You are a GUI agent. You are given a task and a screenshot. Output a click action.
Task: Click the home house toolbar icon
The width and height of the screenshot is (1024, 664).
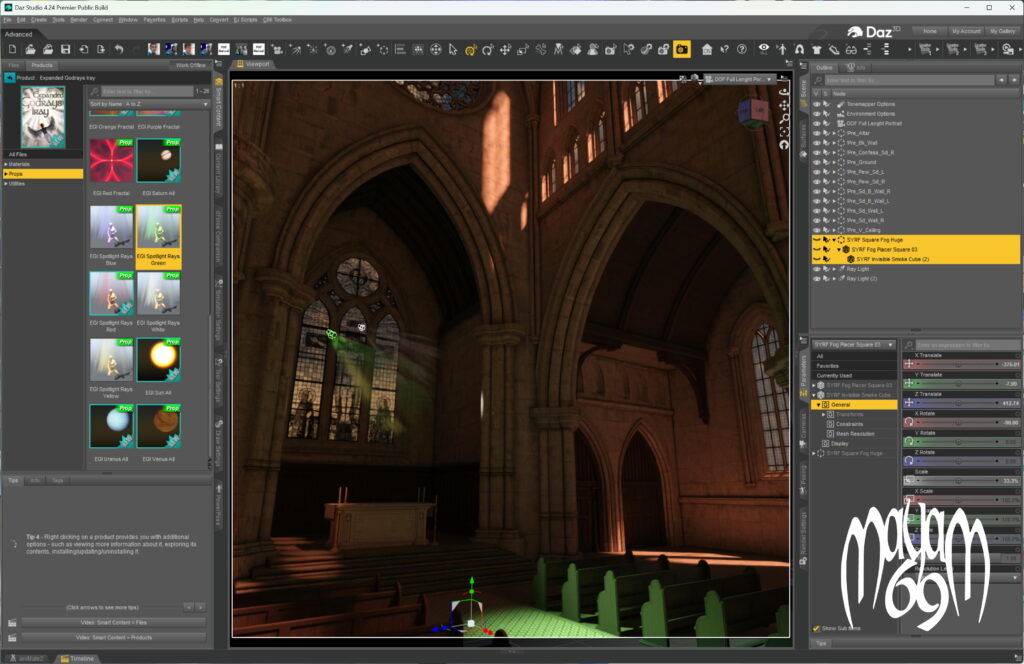(707, 49)
